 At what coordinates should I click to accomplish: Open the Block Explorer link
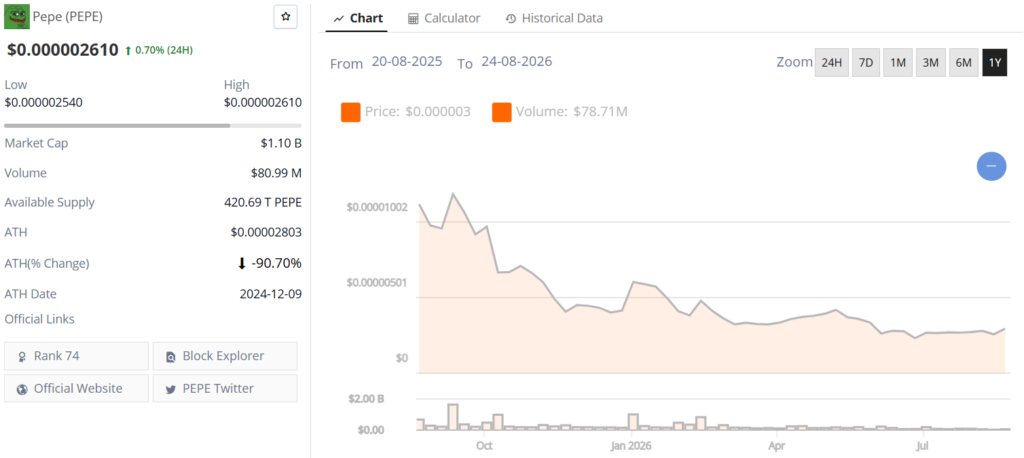tap(225, 356)
